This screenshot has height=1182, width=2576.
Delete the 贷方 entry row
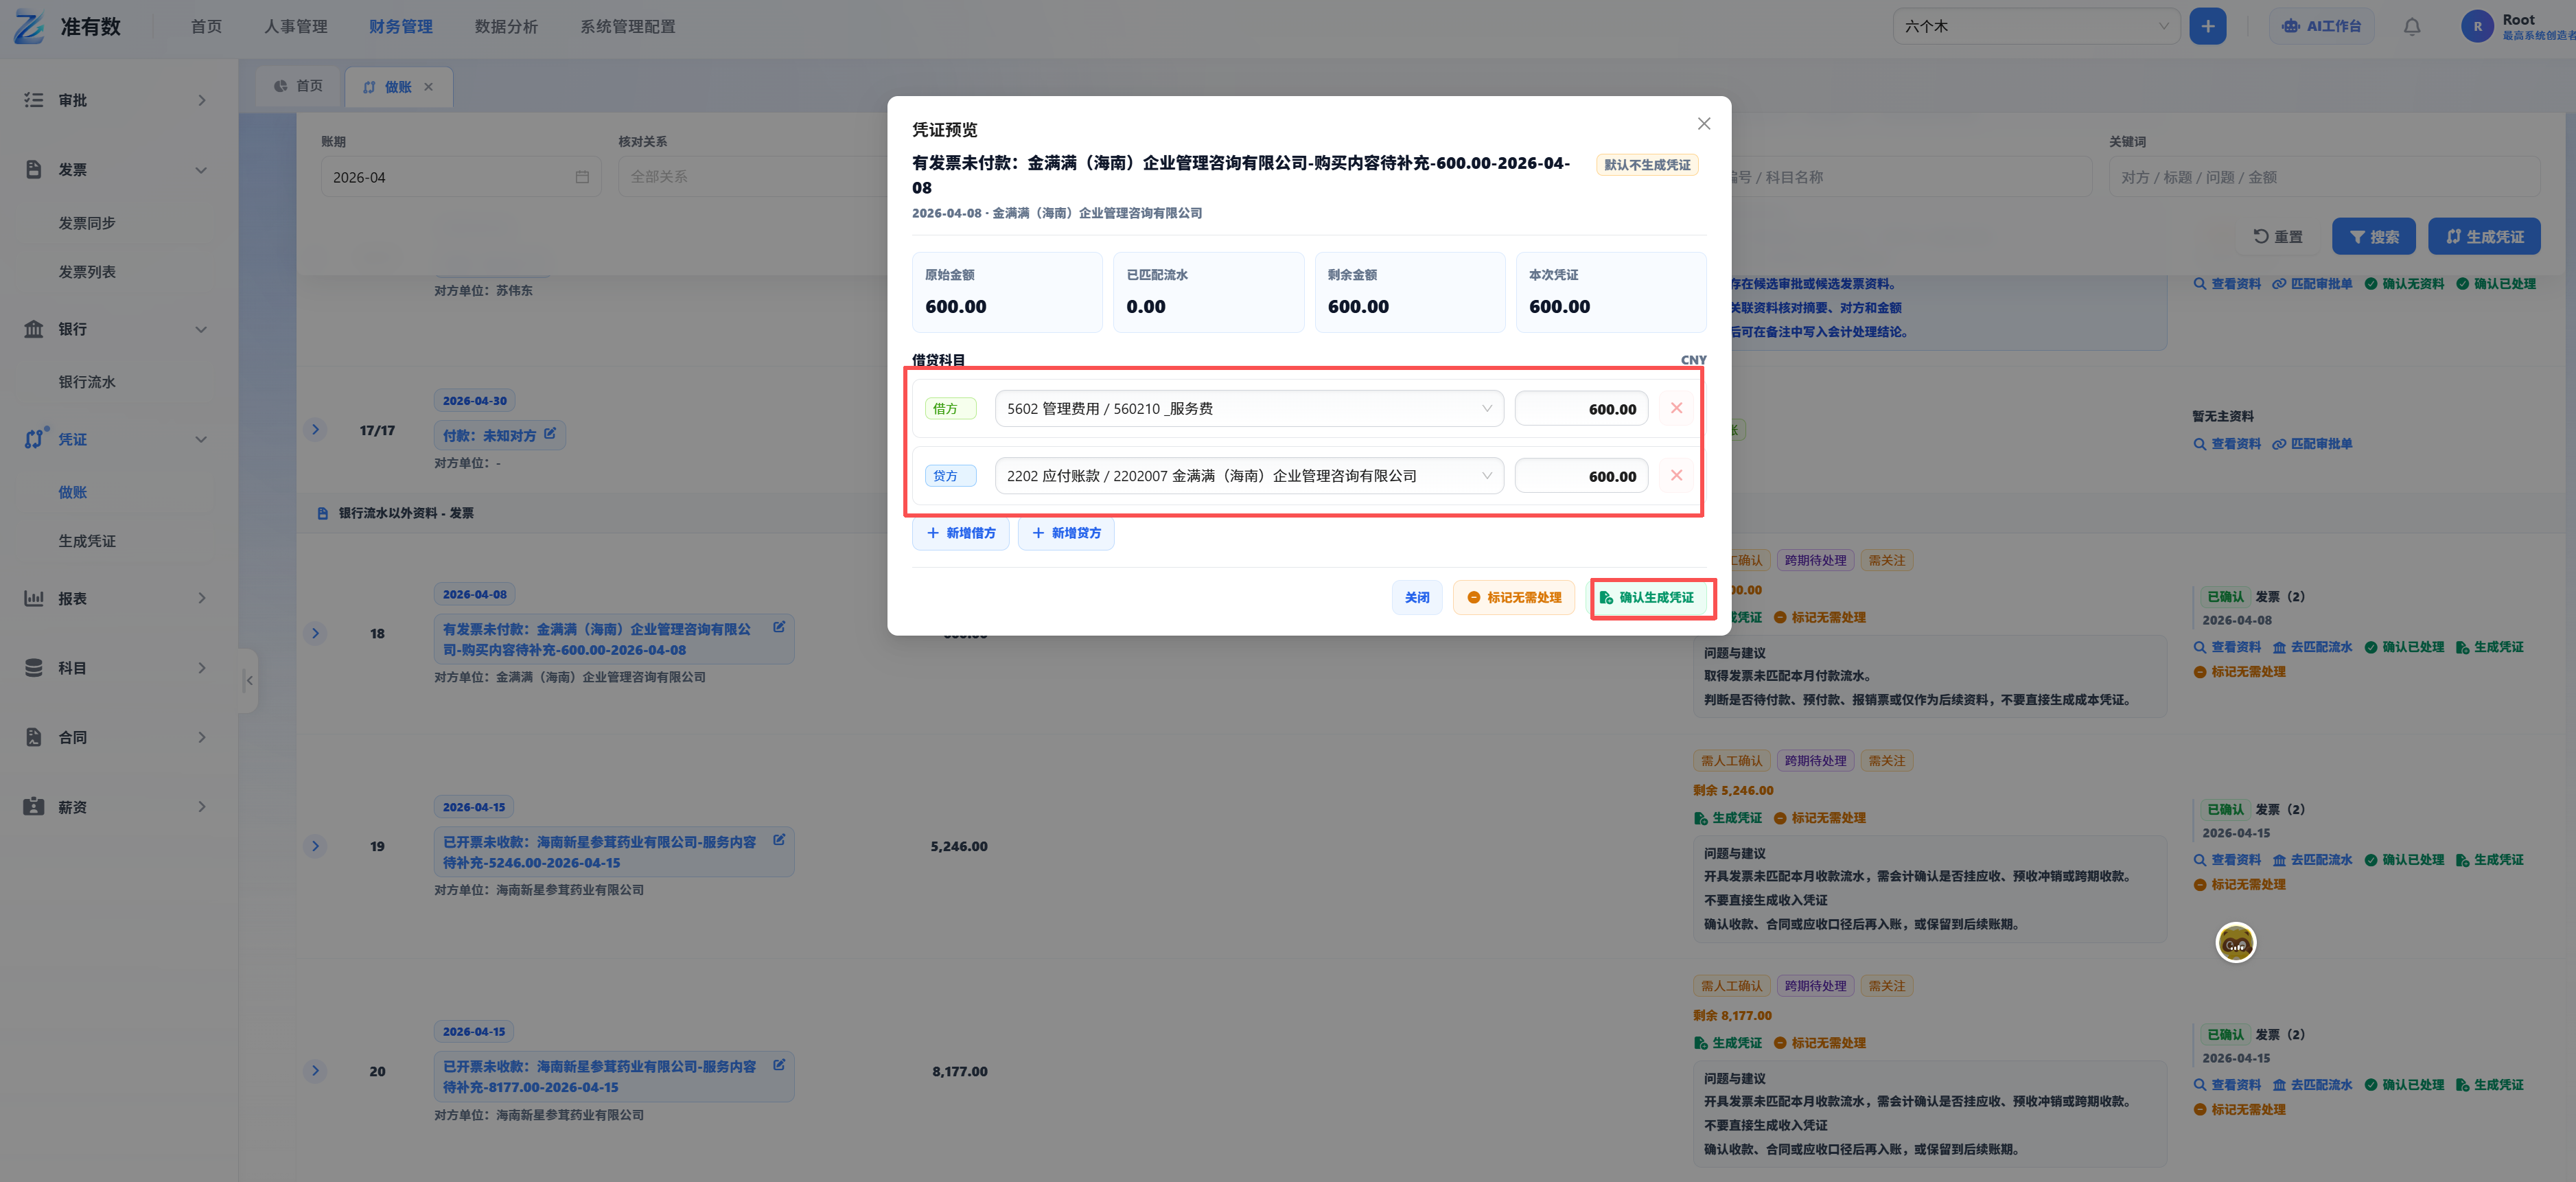(1676, 476)
